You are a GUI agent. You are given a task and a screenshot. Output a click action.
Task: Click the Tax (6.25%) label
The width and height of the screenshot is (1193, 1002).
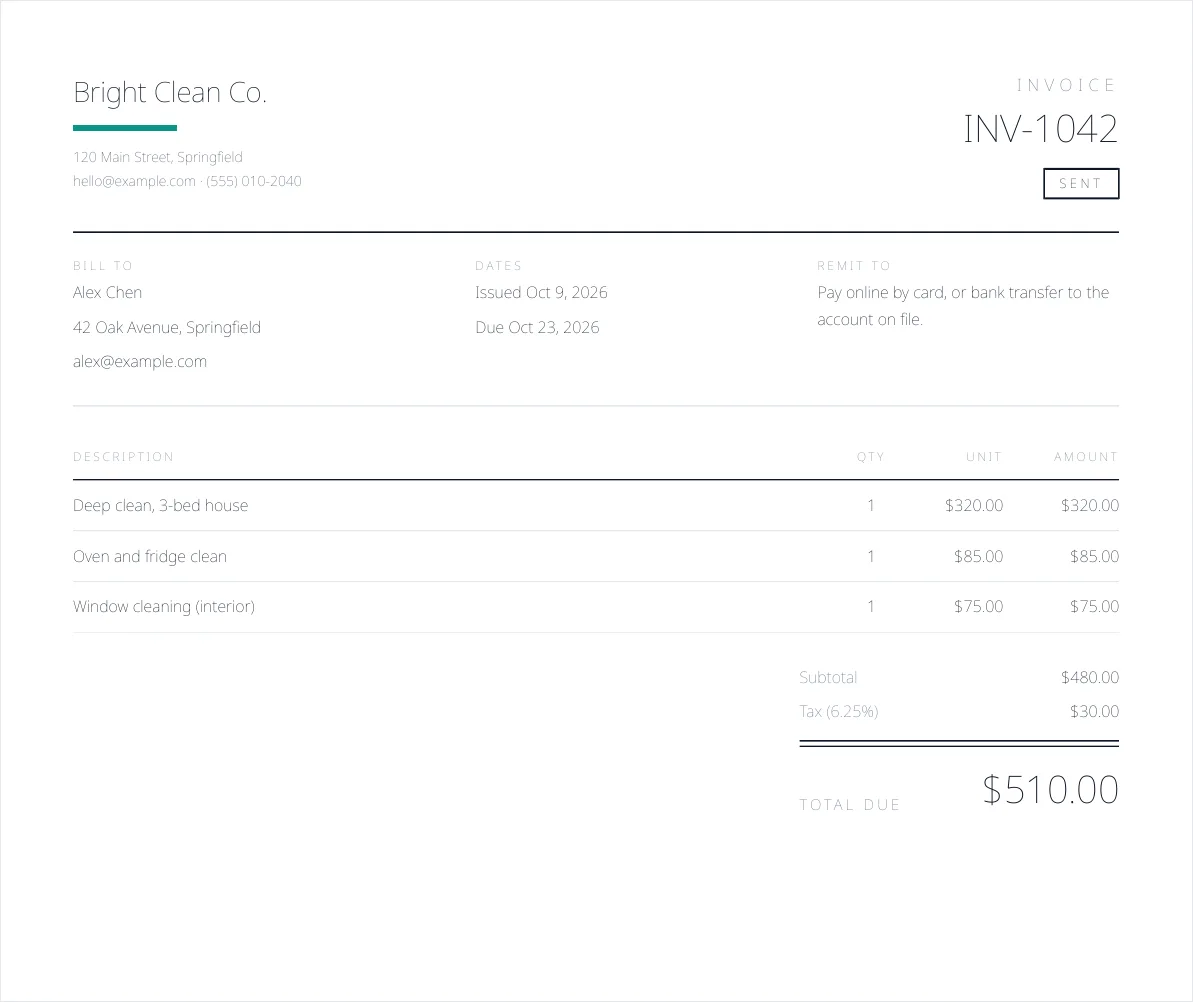(838, 711)
